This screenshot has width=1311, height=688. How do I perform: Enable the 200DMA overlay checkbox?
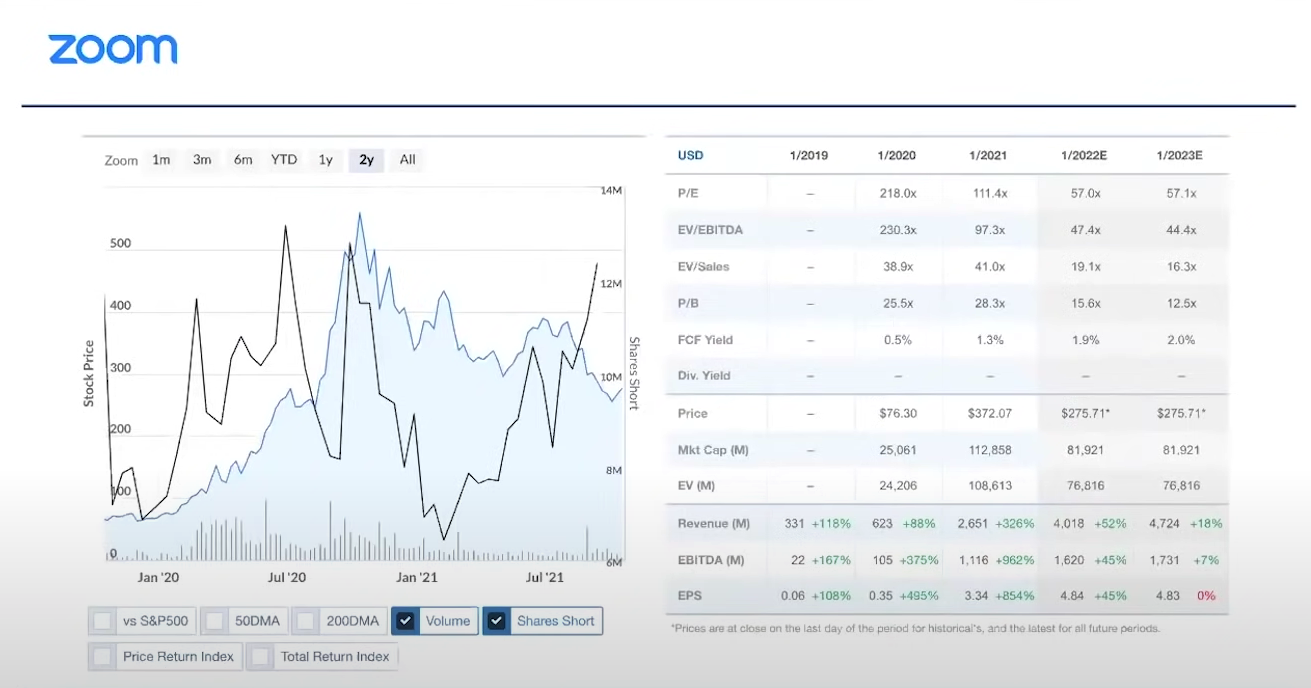(x=306, y=621)
